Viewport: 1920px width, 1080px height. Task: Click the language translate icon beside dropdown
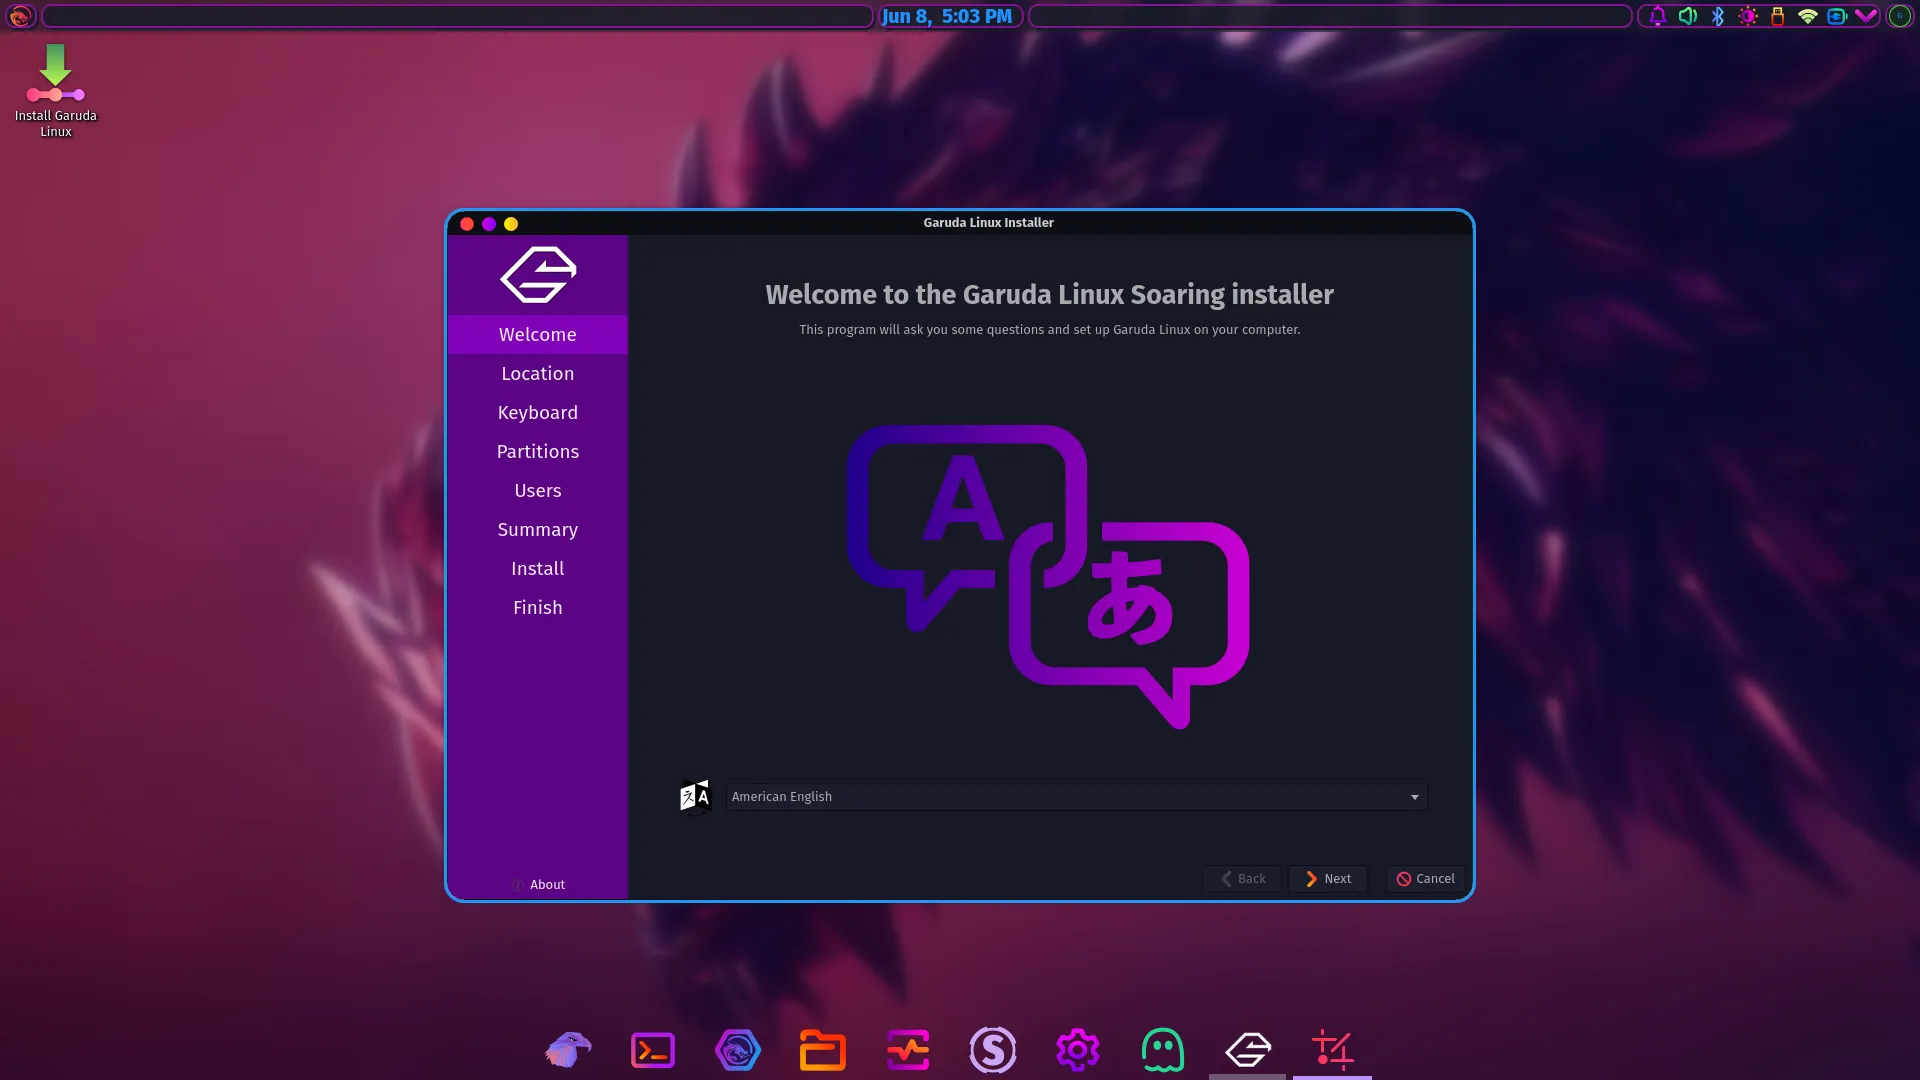click(695, 797)
